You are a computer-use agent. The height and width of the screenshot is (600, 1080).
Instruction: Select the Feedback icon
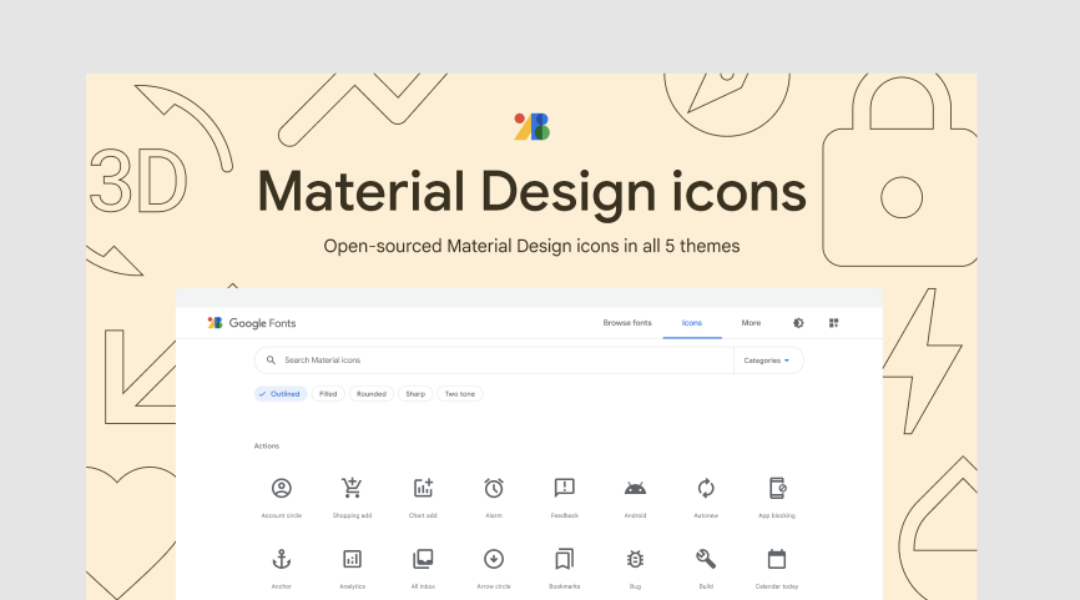564,488
